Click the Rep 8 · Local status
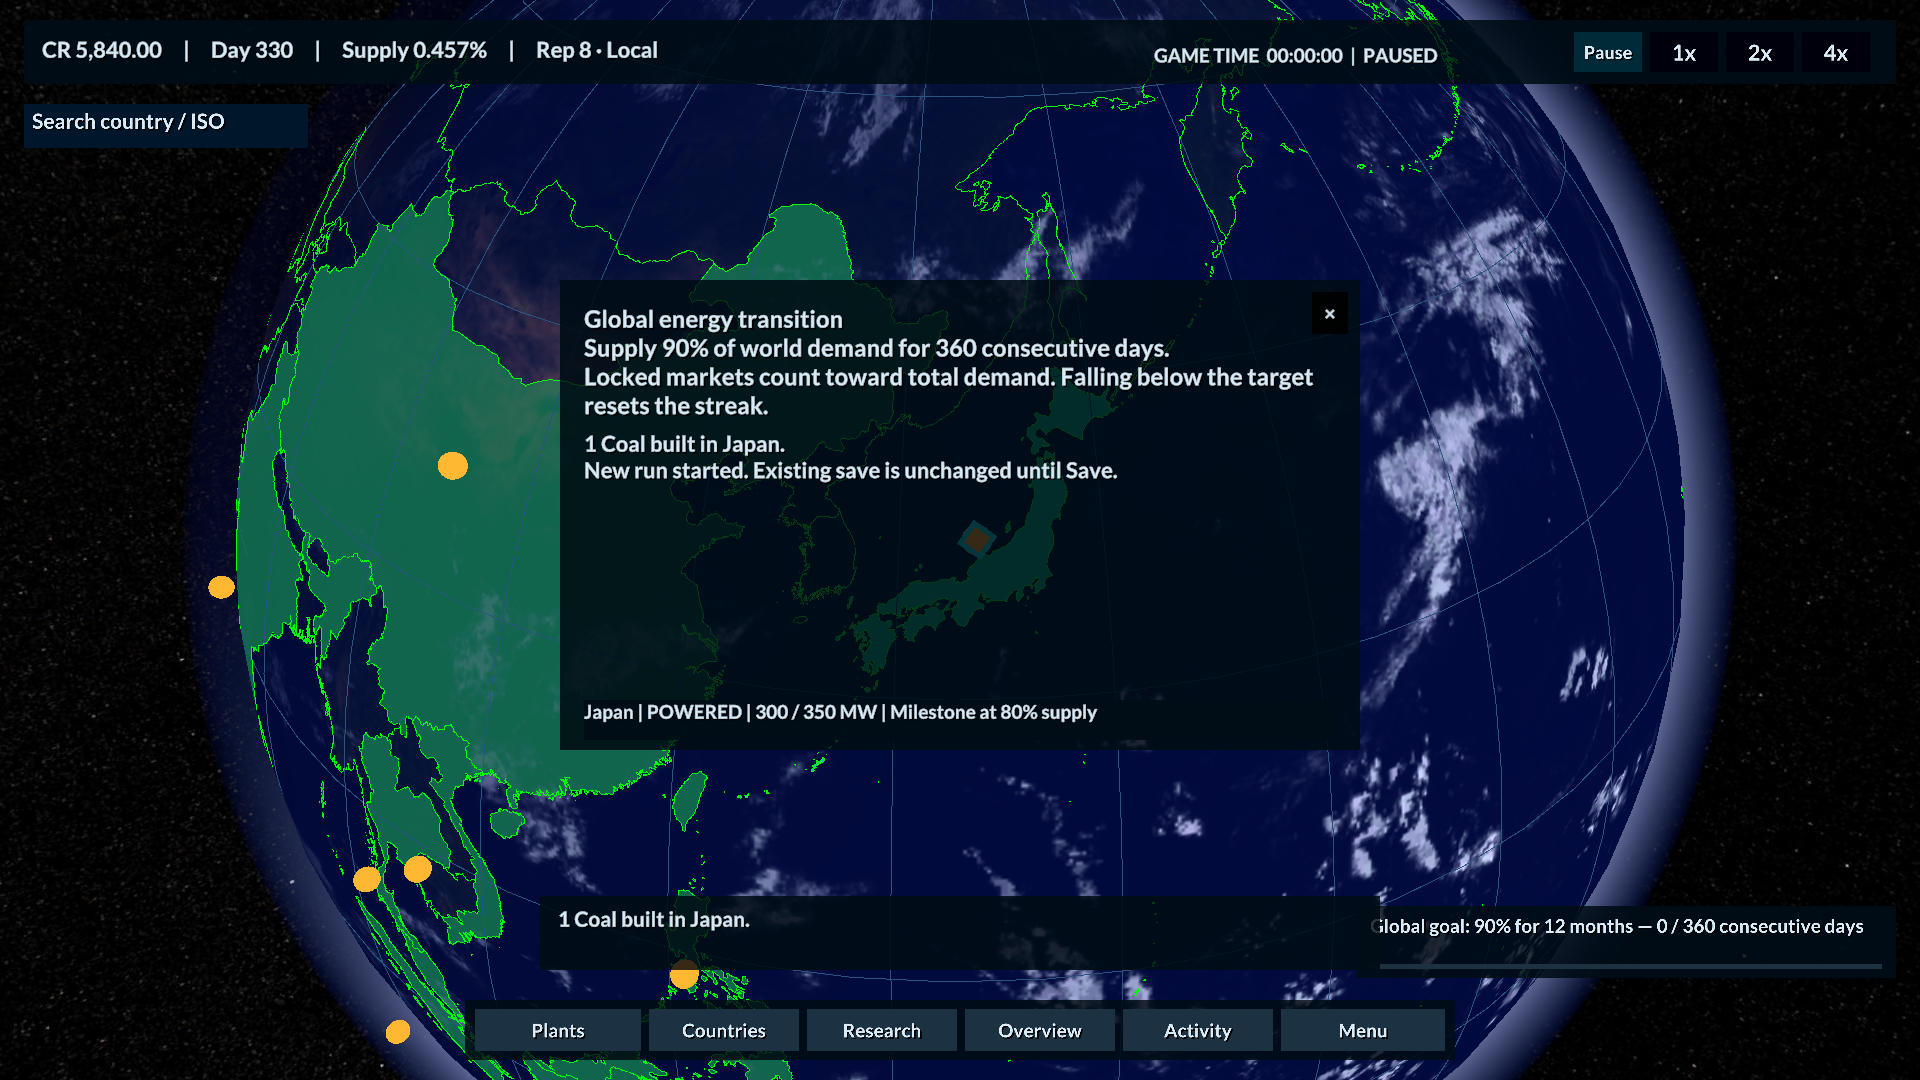1920x1080 pixels. tap(597, 50)
